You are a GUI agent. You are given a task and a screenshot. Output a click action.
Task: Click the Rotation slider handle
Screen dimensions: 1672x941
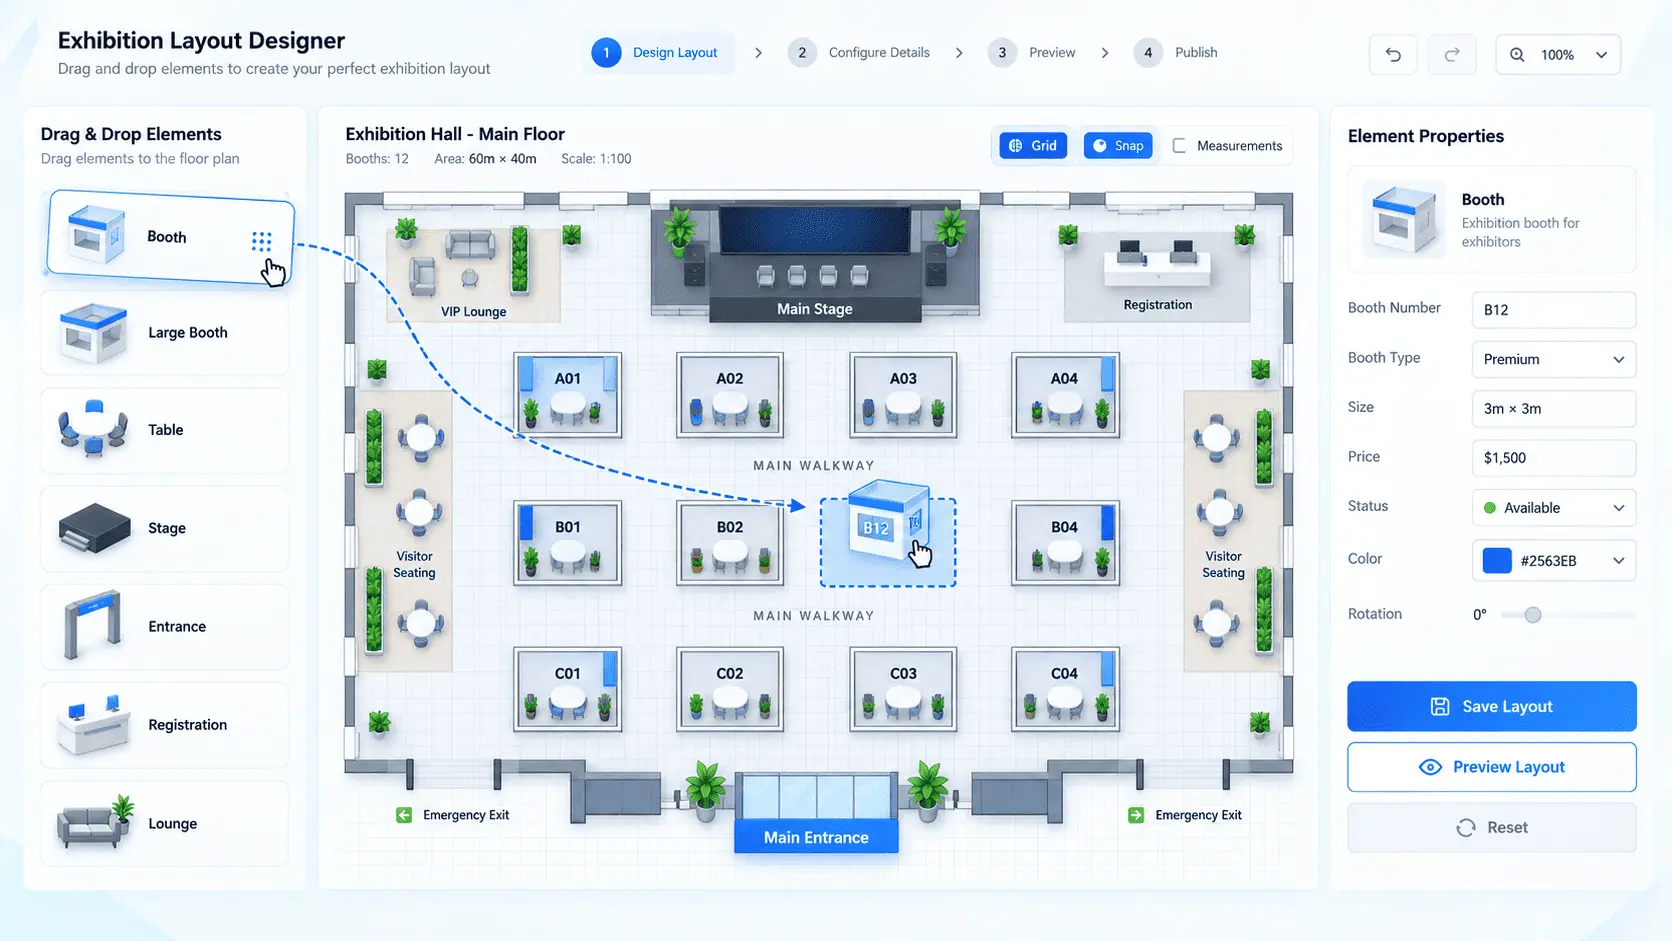(x=1533, y=615)
